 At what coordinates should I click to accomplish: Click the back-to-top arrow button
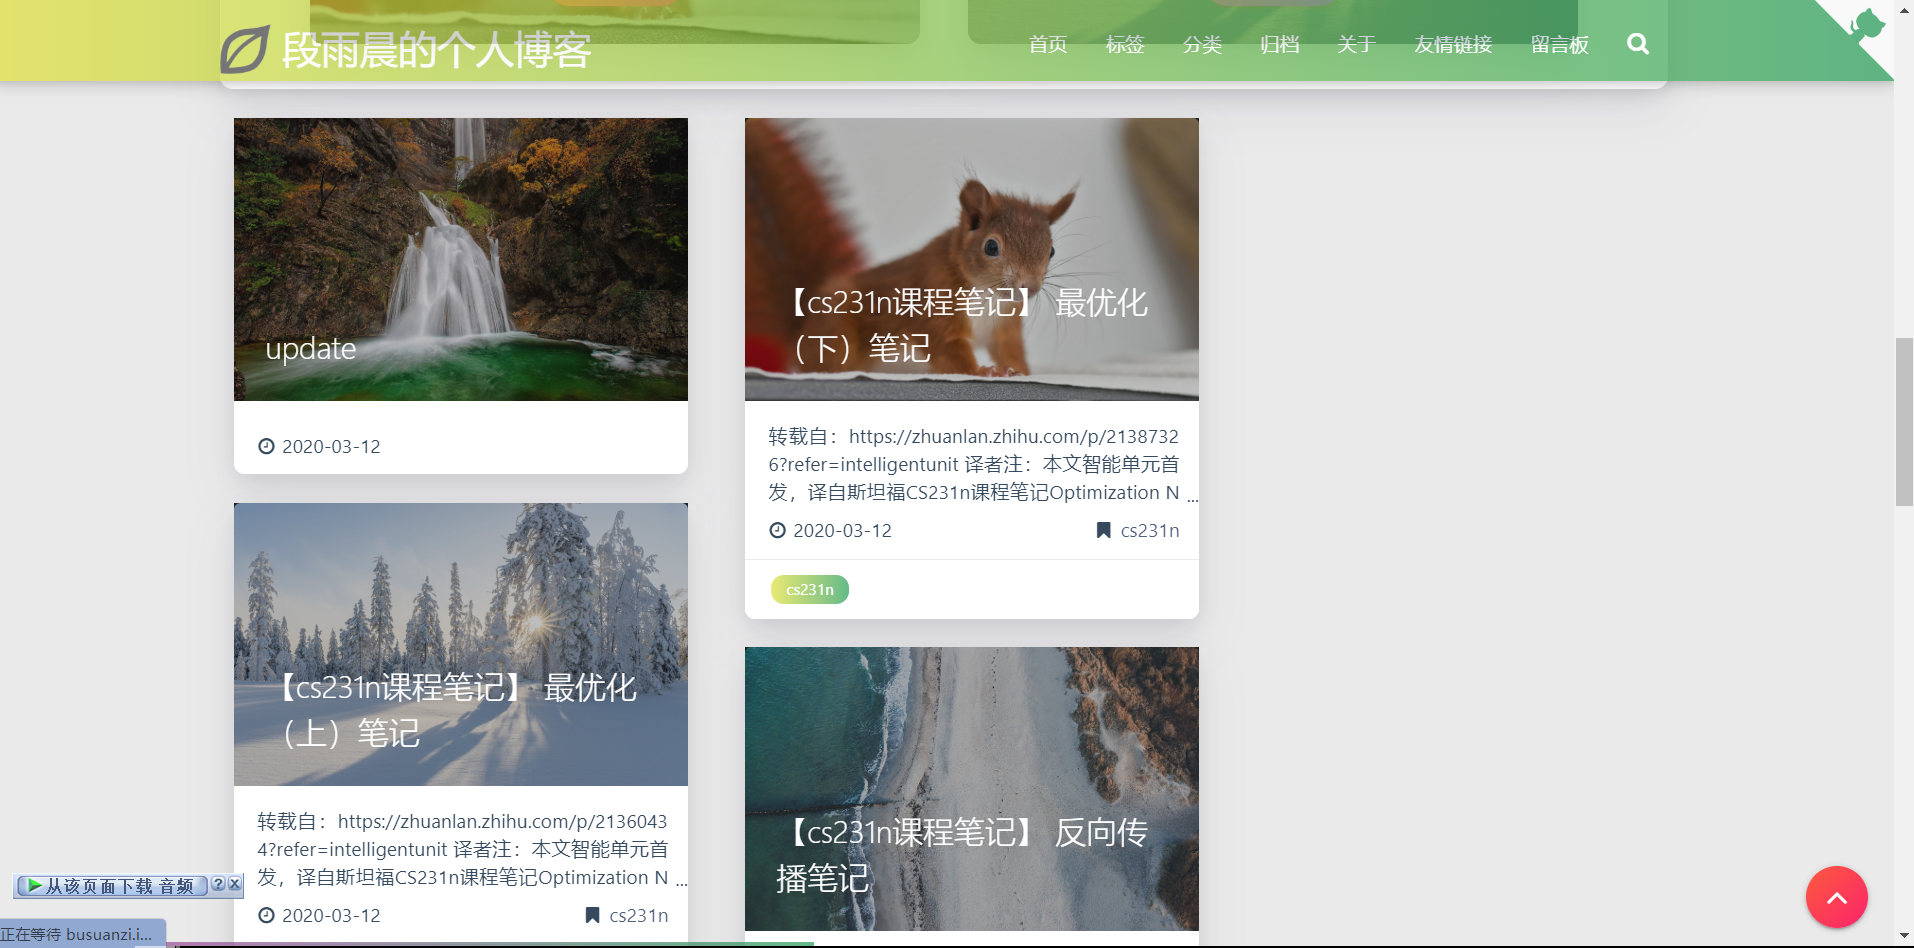[x=1836, y=897]
